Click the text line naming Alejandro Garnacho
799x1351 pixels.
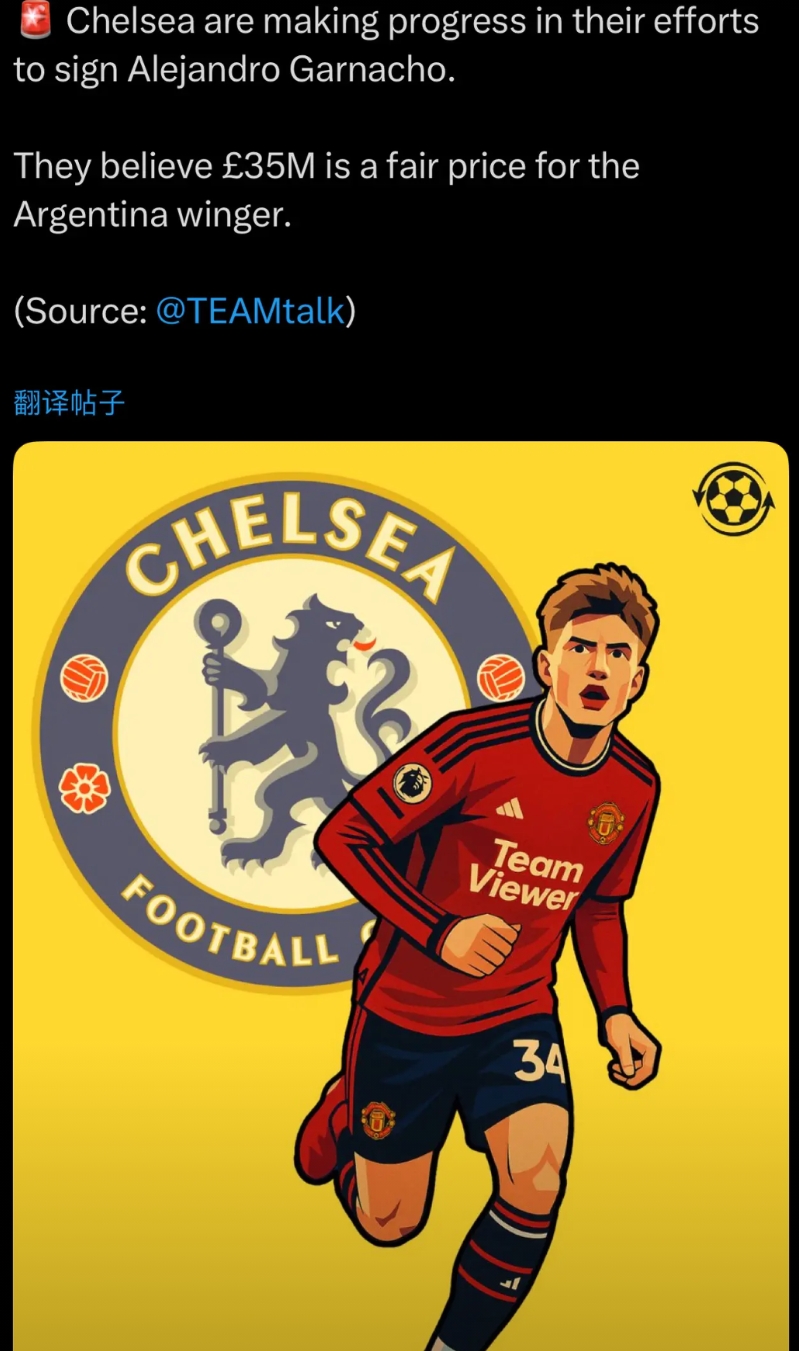click(234, 71)
